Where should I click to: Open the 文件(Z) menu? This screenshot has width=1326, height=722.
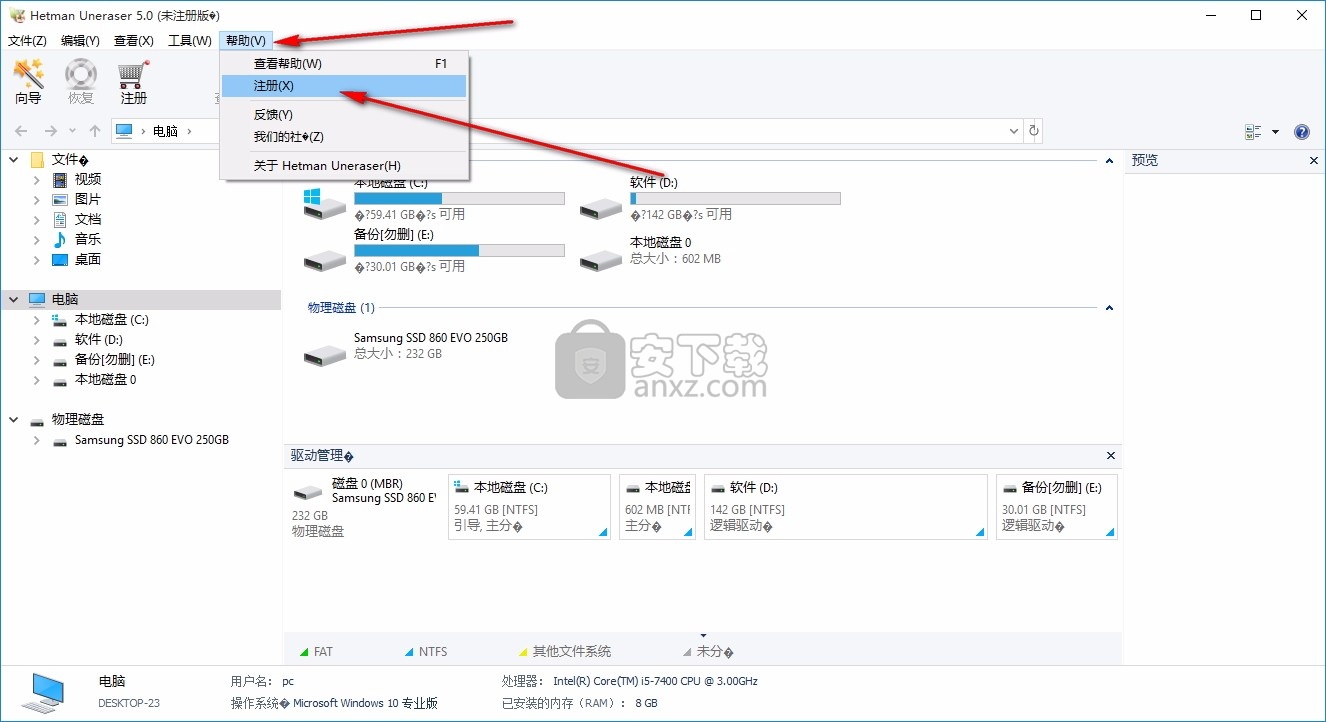point(27,40)
